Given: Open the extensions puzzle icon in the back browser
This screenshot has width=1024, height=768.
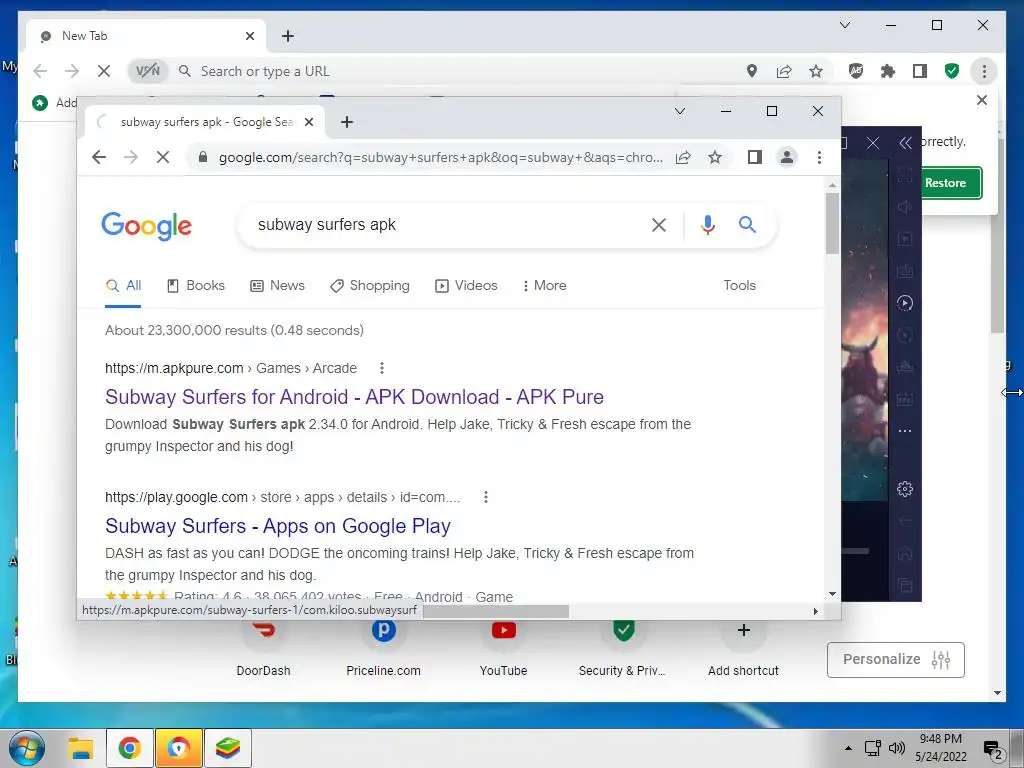Looking at the screenshot, I should click(888, 71).
